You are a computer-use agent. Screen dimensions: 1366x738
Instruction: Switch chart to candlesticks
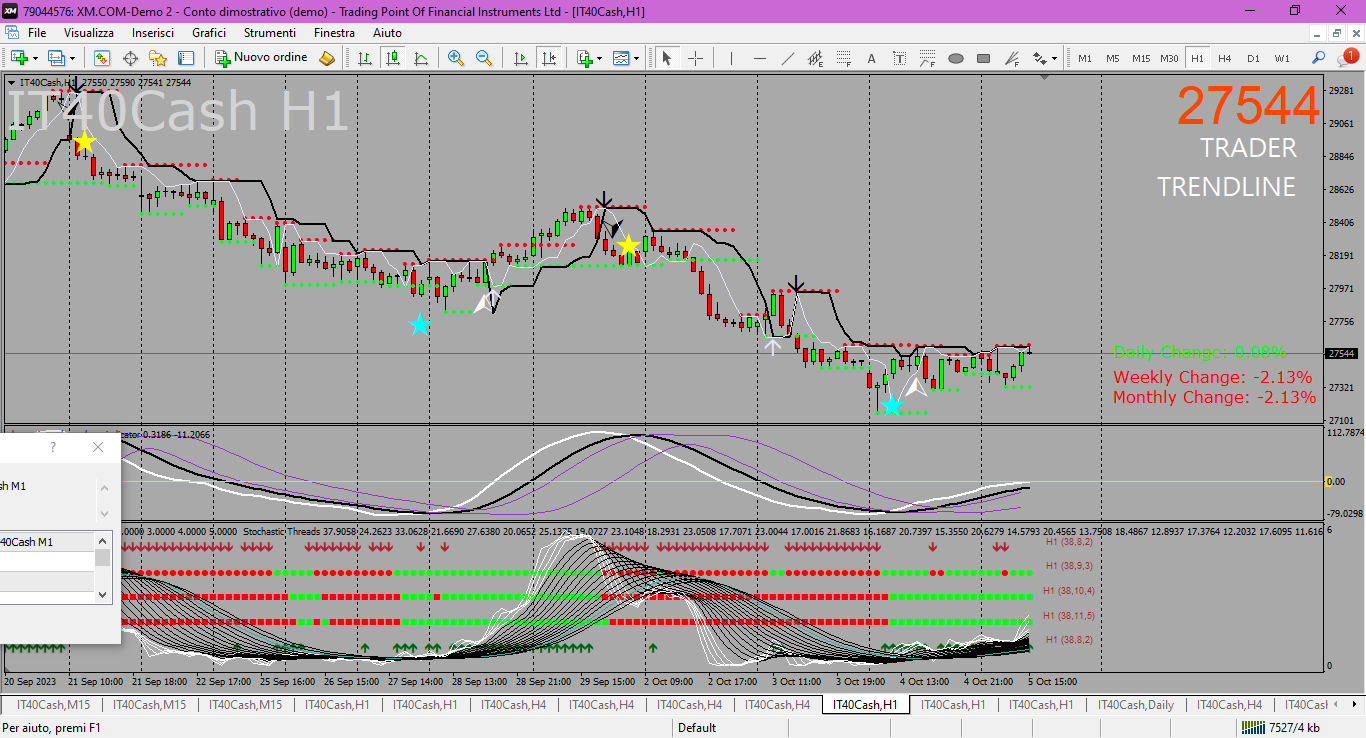pyautogui.click(x=393, y=58)
